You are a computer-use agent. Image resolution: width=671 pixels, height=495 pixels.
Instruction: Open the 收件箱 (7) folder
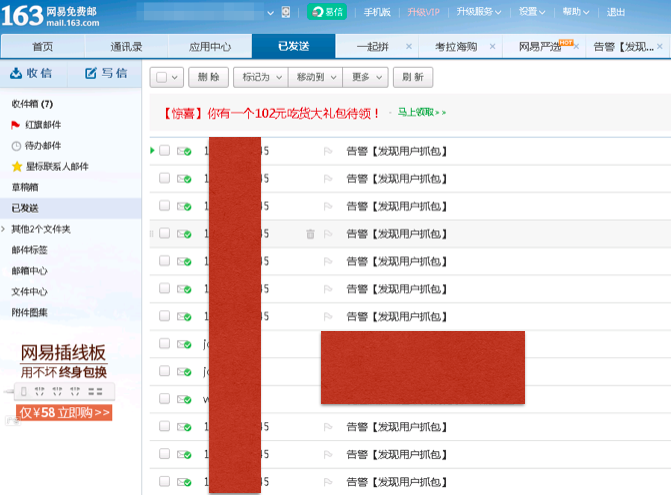(32, 103)
